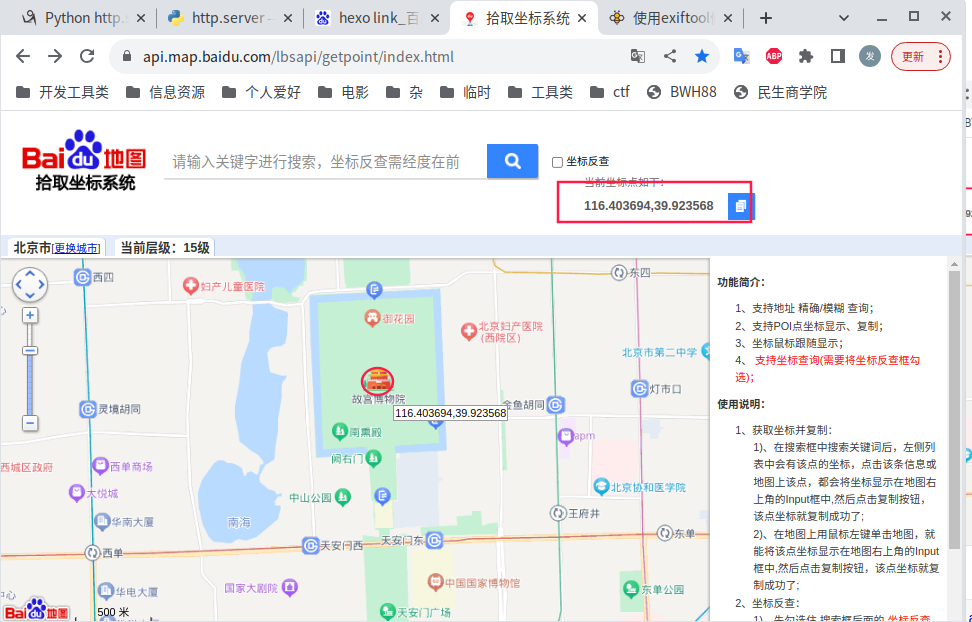This screenshot has height=622, width=972.
Task: Click the bookmark star icon
Action: [702, 56]
